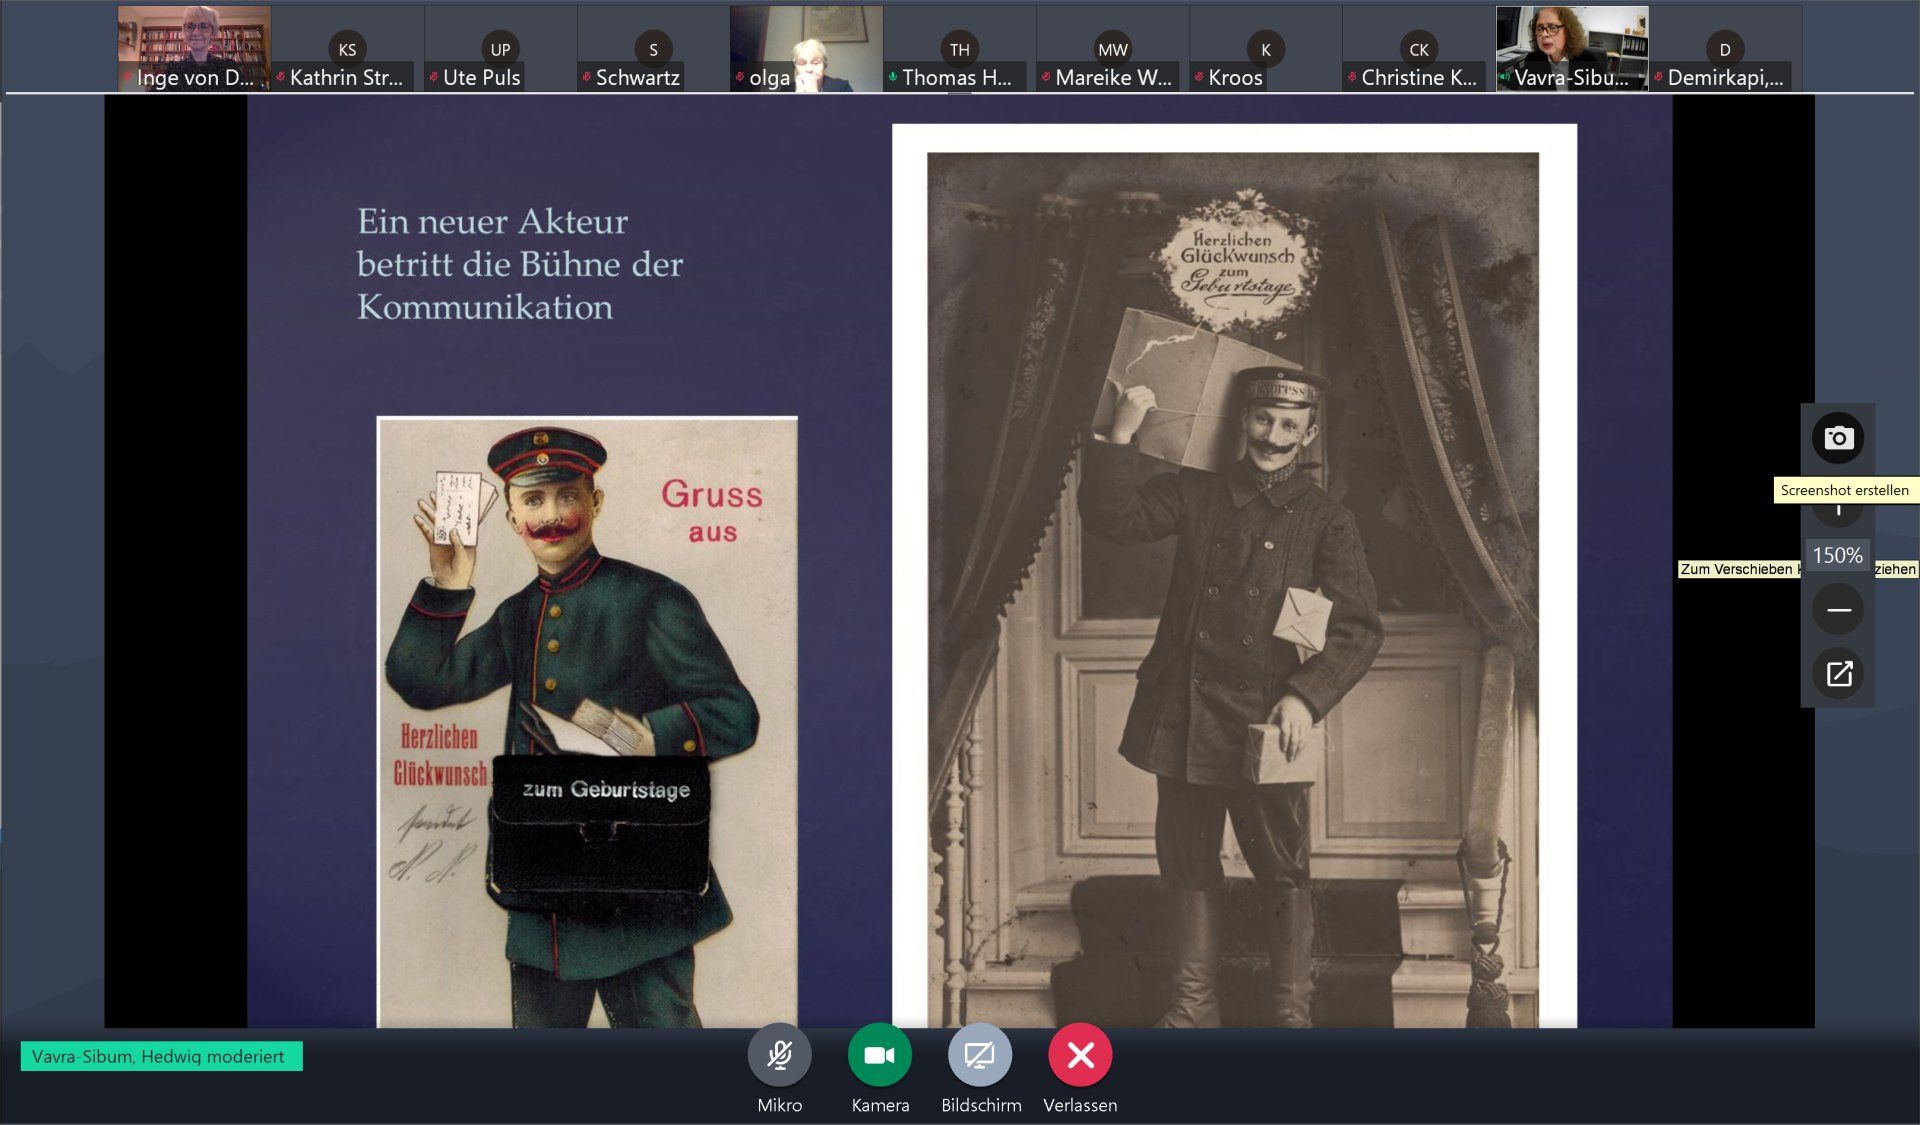Click the Demirkapi participant tile
This screenshot has height=1125, width=1920.
click(1724, 50)
